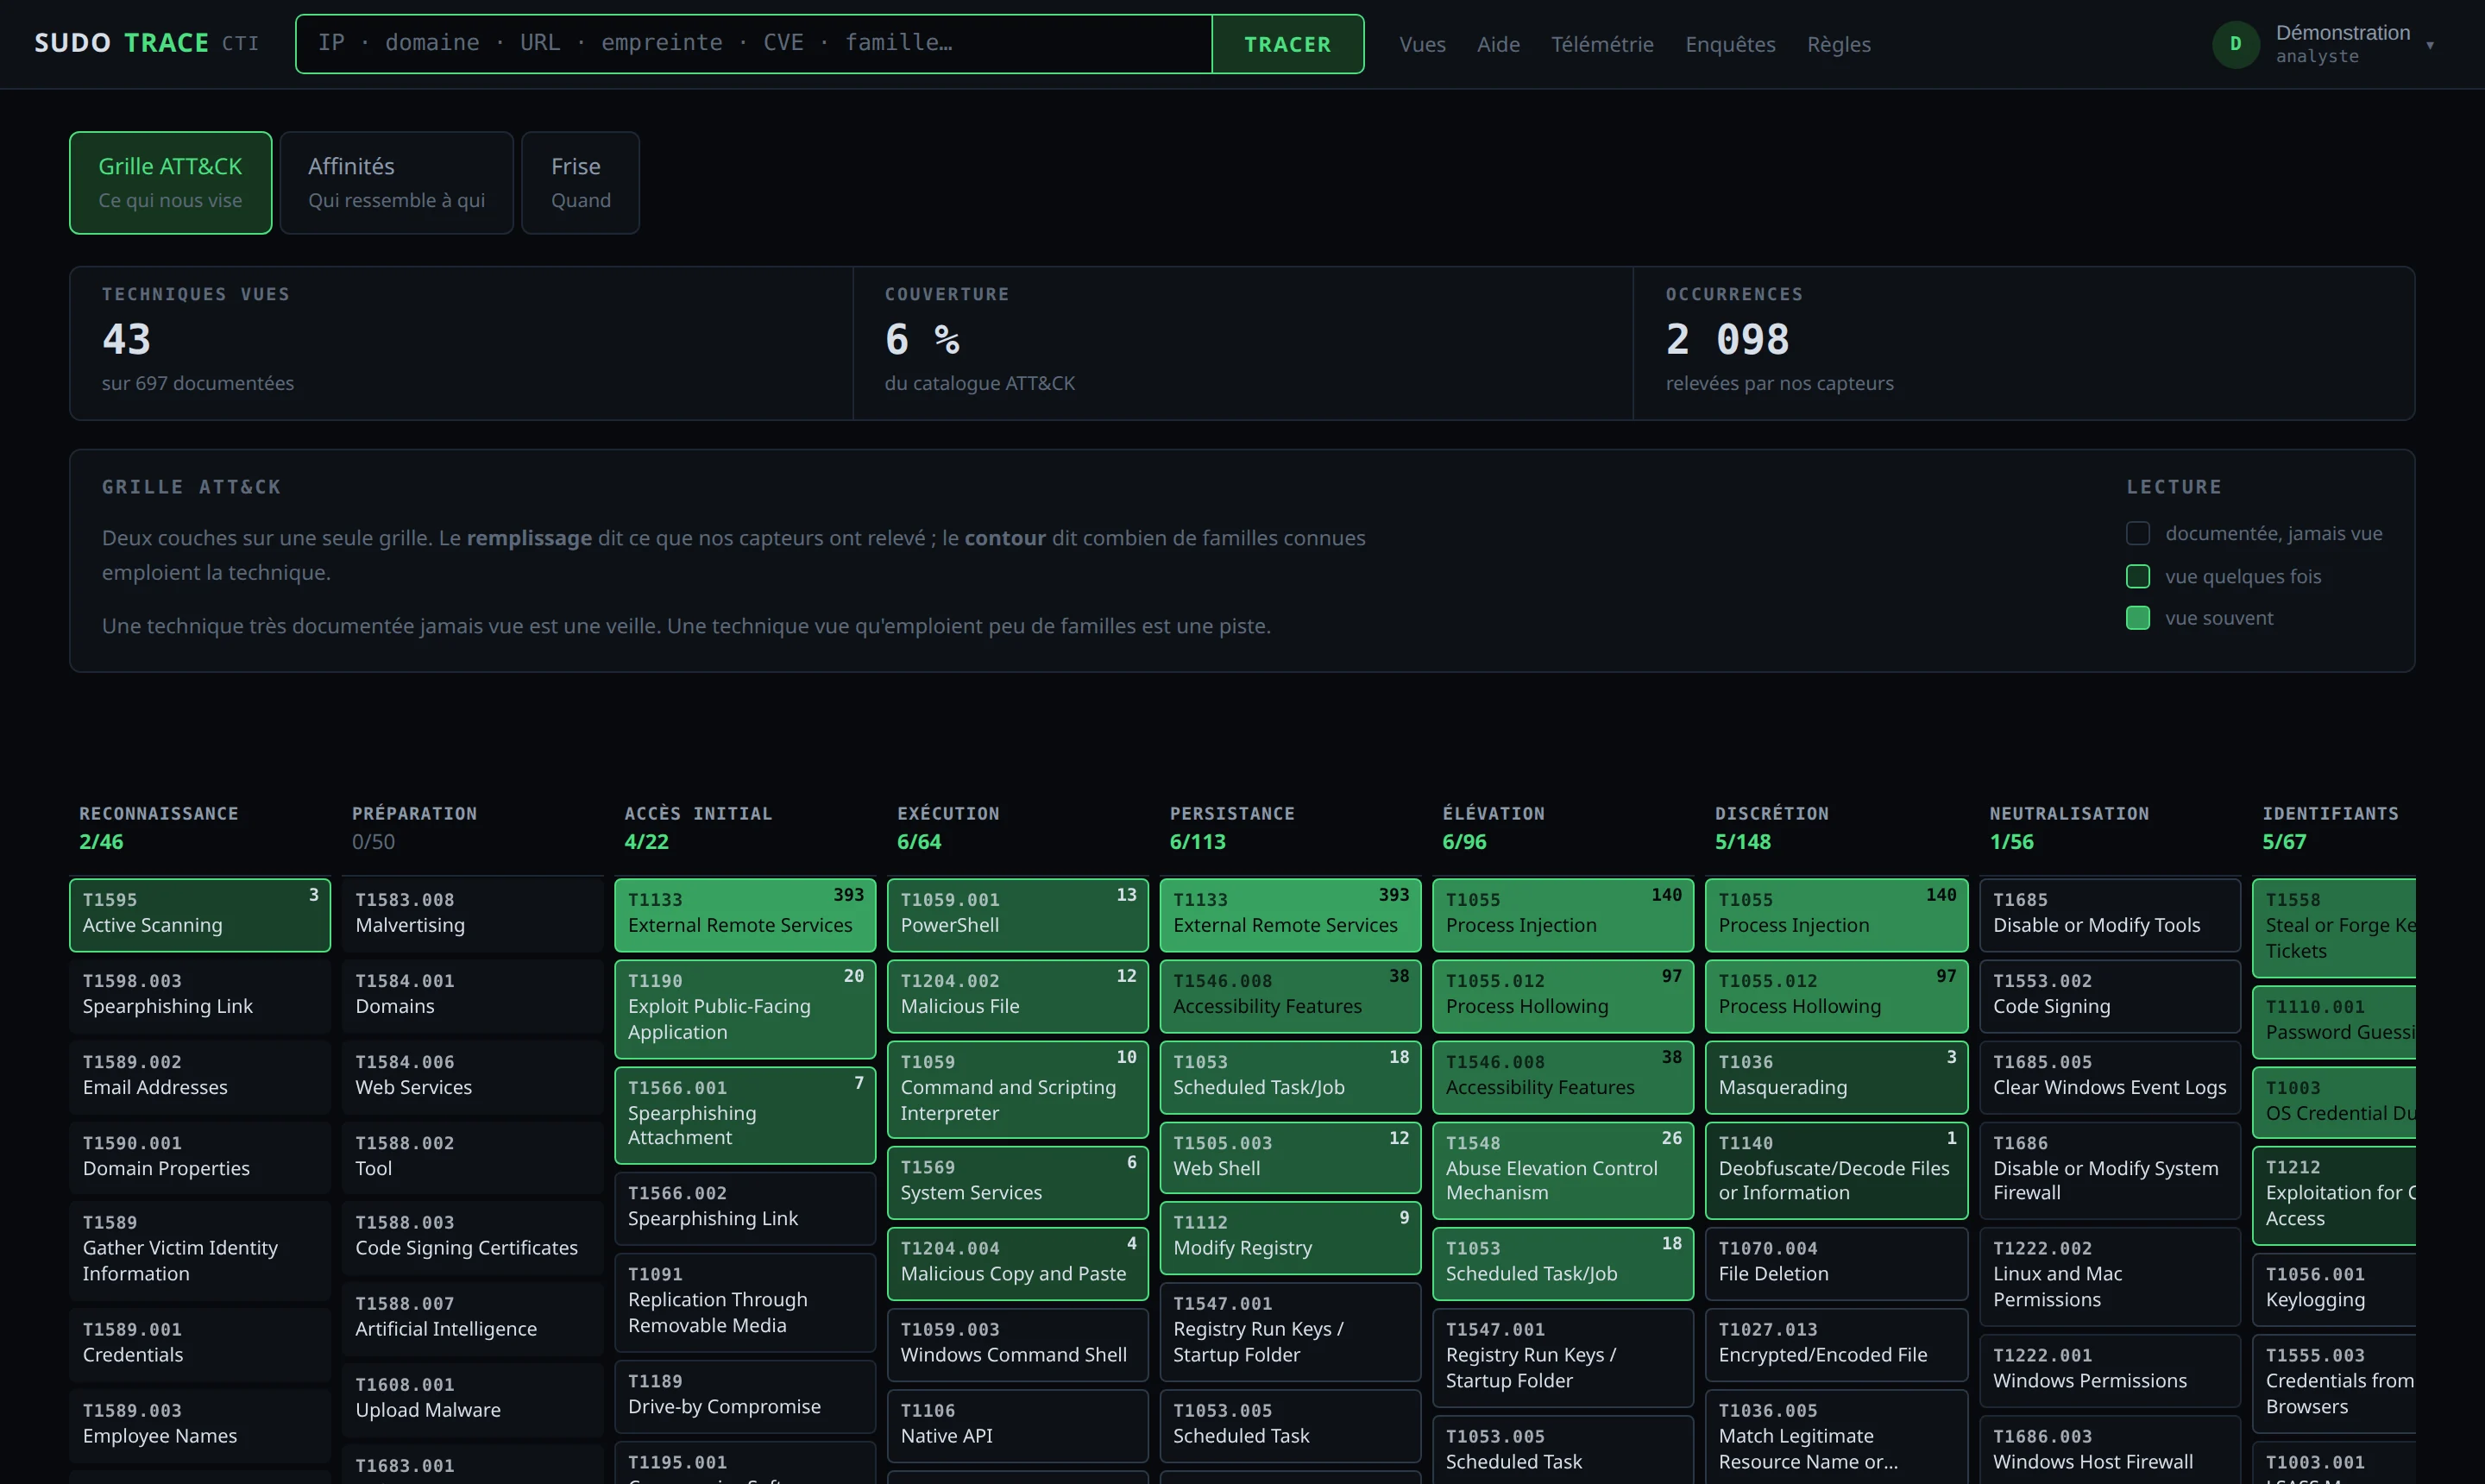Viewport: 2485px width, 1484px height.
Task: Open T1685 Disable or Modify Tools tile
Action: (x=2110, y=914)
